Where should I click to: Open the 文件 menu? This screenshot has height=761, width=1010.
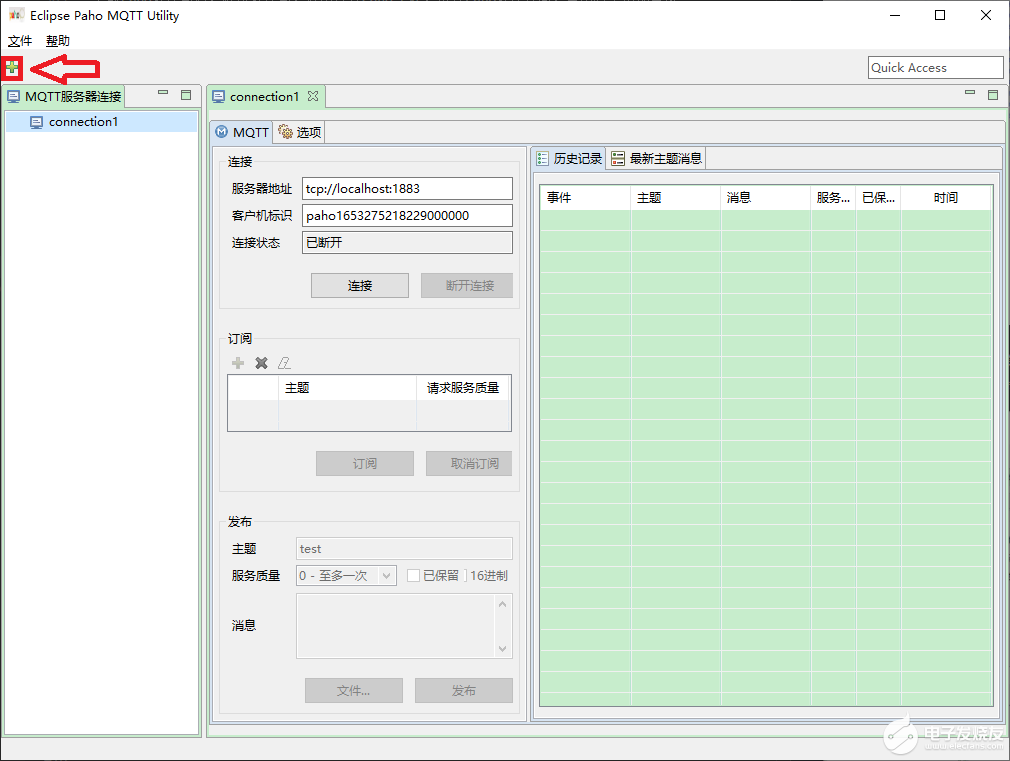[x=20, y=41]
